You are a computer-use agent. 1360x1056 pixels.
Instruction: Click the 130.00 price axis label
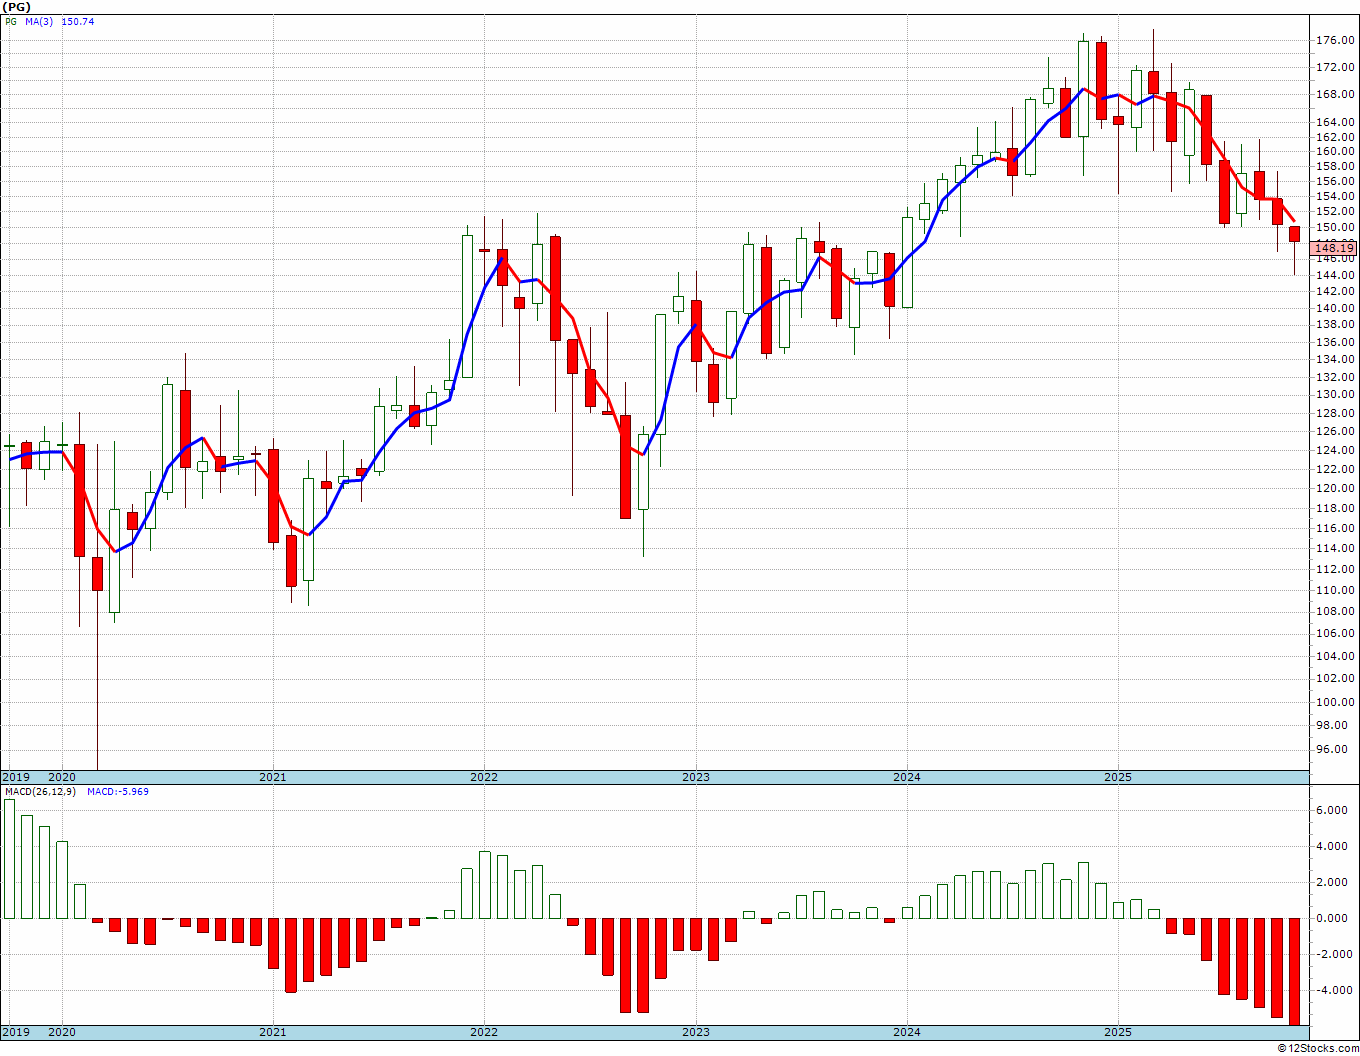tap(1336, 396)
